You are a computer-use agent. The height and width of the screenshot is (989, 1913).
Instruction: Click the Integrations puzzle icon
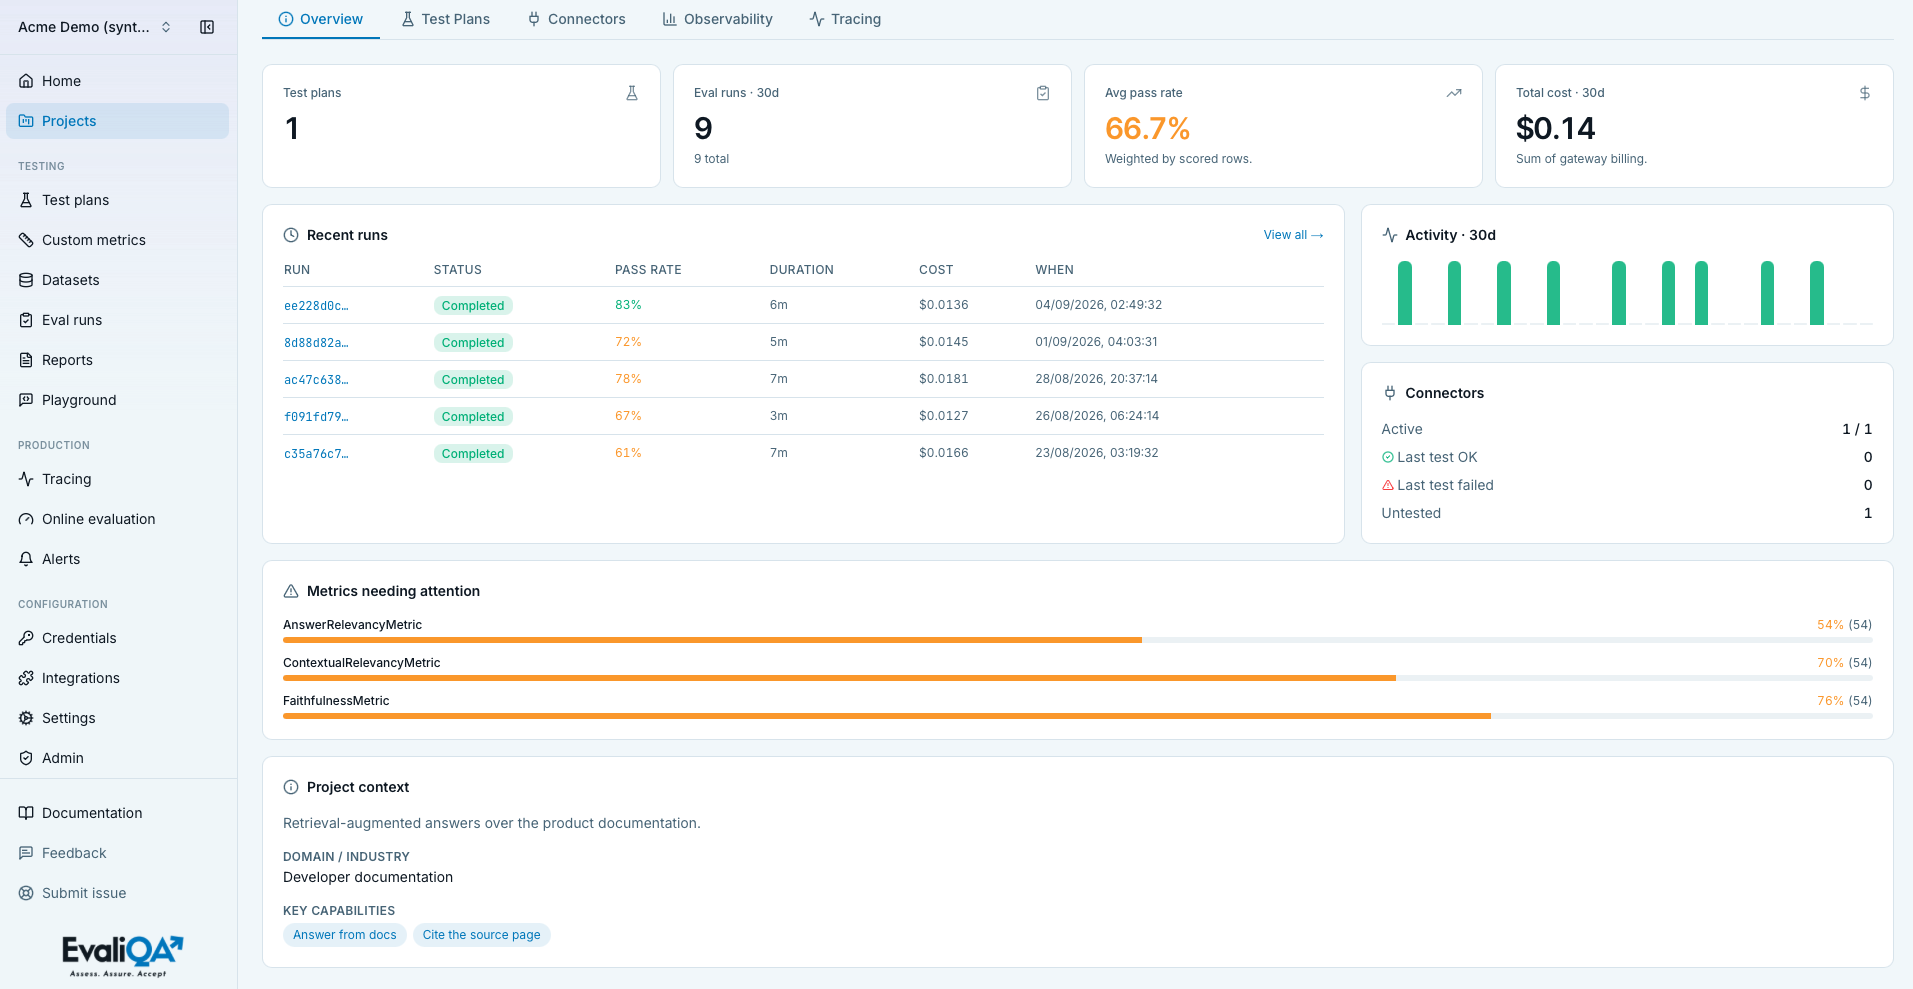click(26, 678)
